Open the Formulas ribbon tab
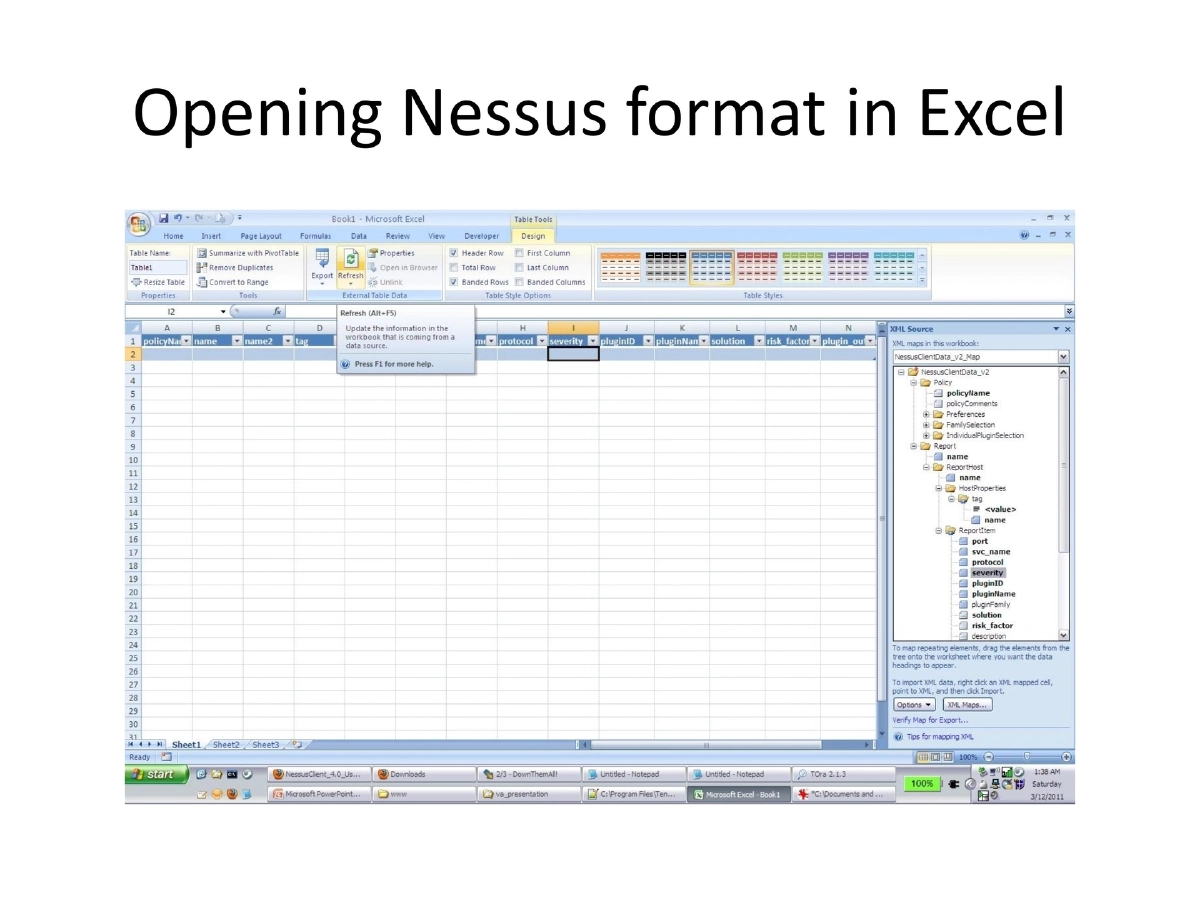 (316, 235)
